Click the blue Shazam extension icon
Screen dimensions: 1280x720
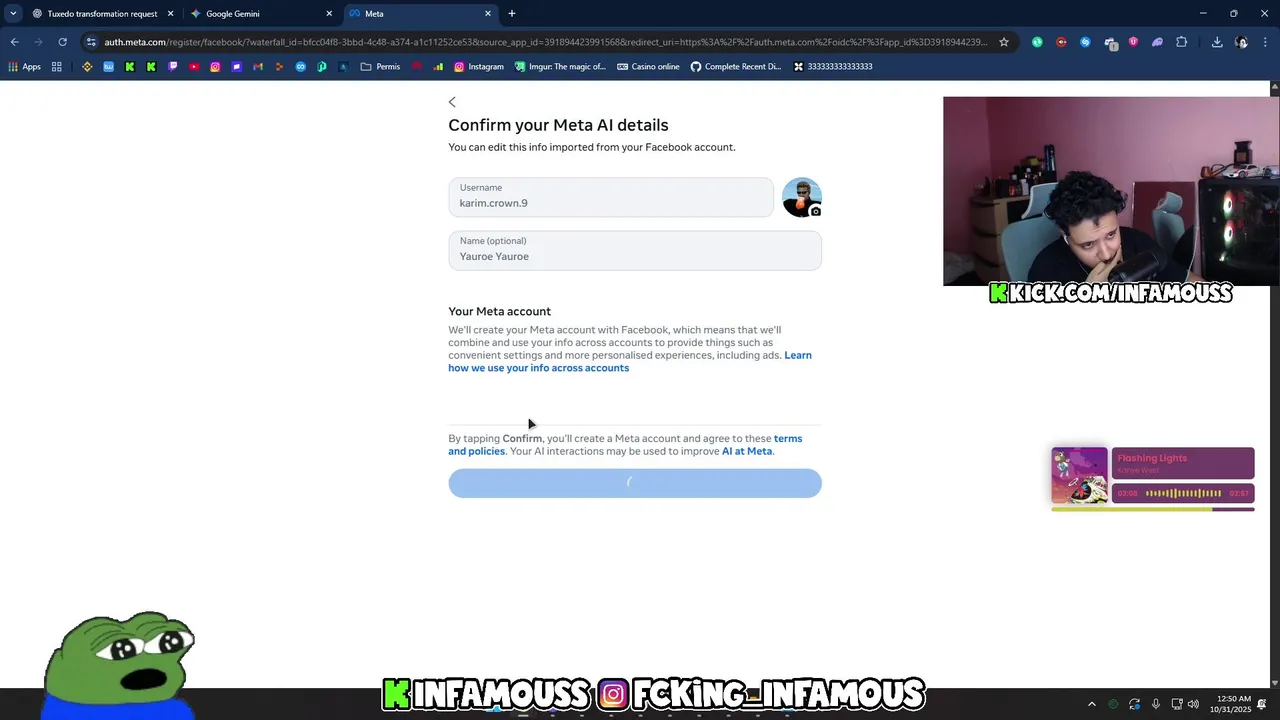(1085, 42)
